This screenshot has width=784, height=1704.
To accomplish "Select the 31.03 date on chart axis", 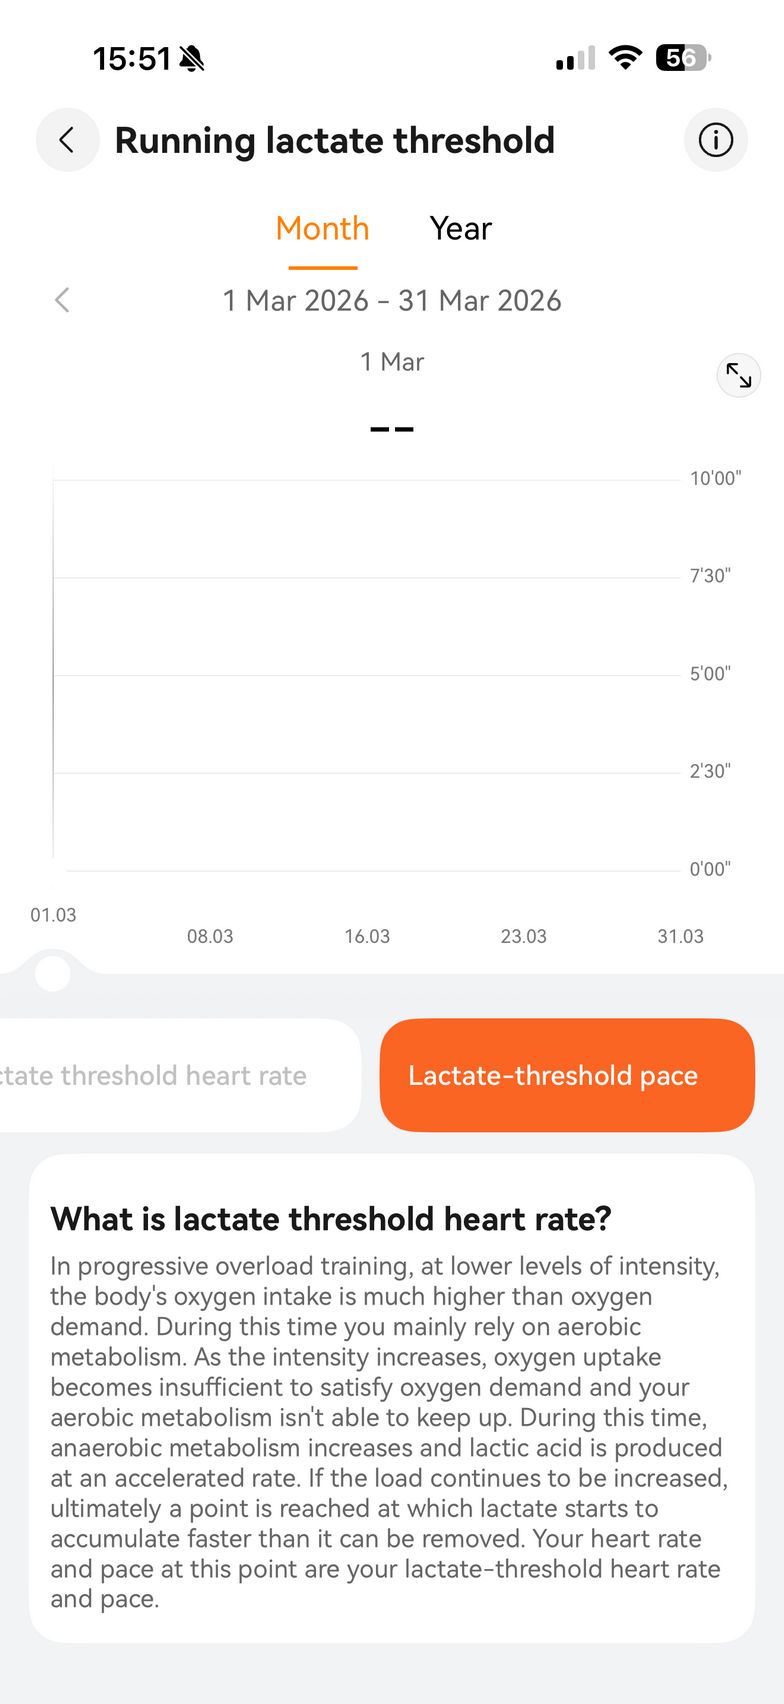I will (680, 936).
